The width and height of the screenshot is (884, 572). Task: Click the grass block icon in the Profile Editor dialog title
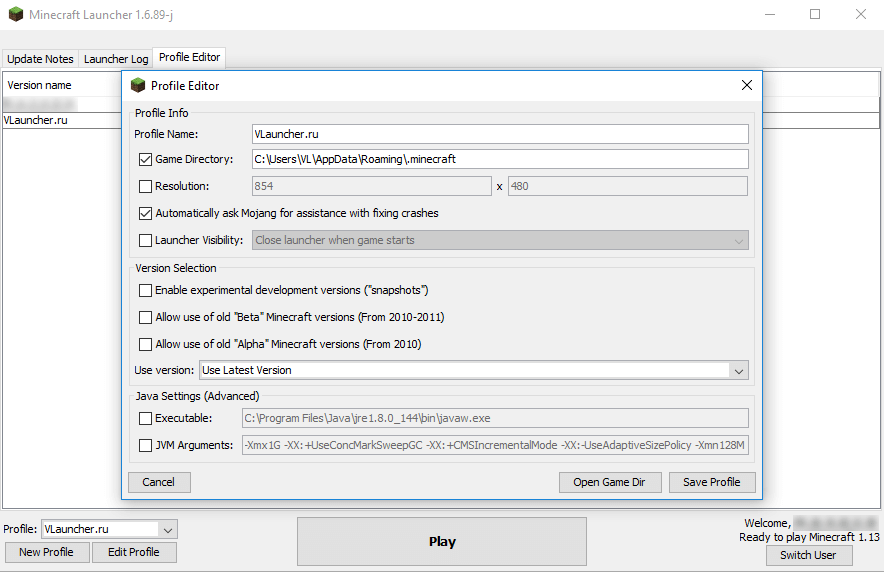138,85
